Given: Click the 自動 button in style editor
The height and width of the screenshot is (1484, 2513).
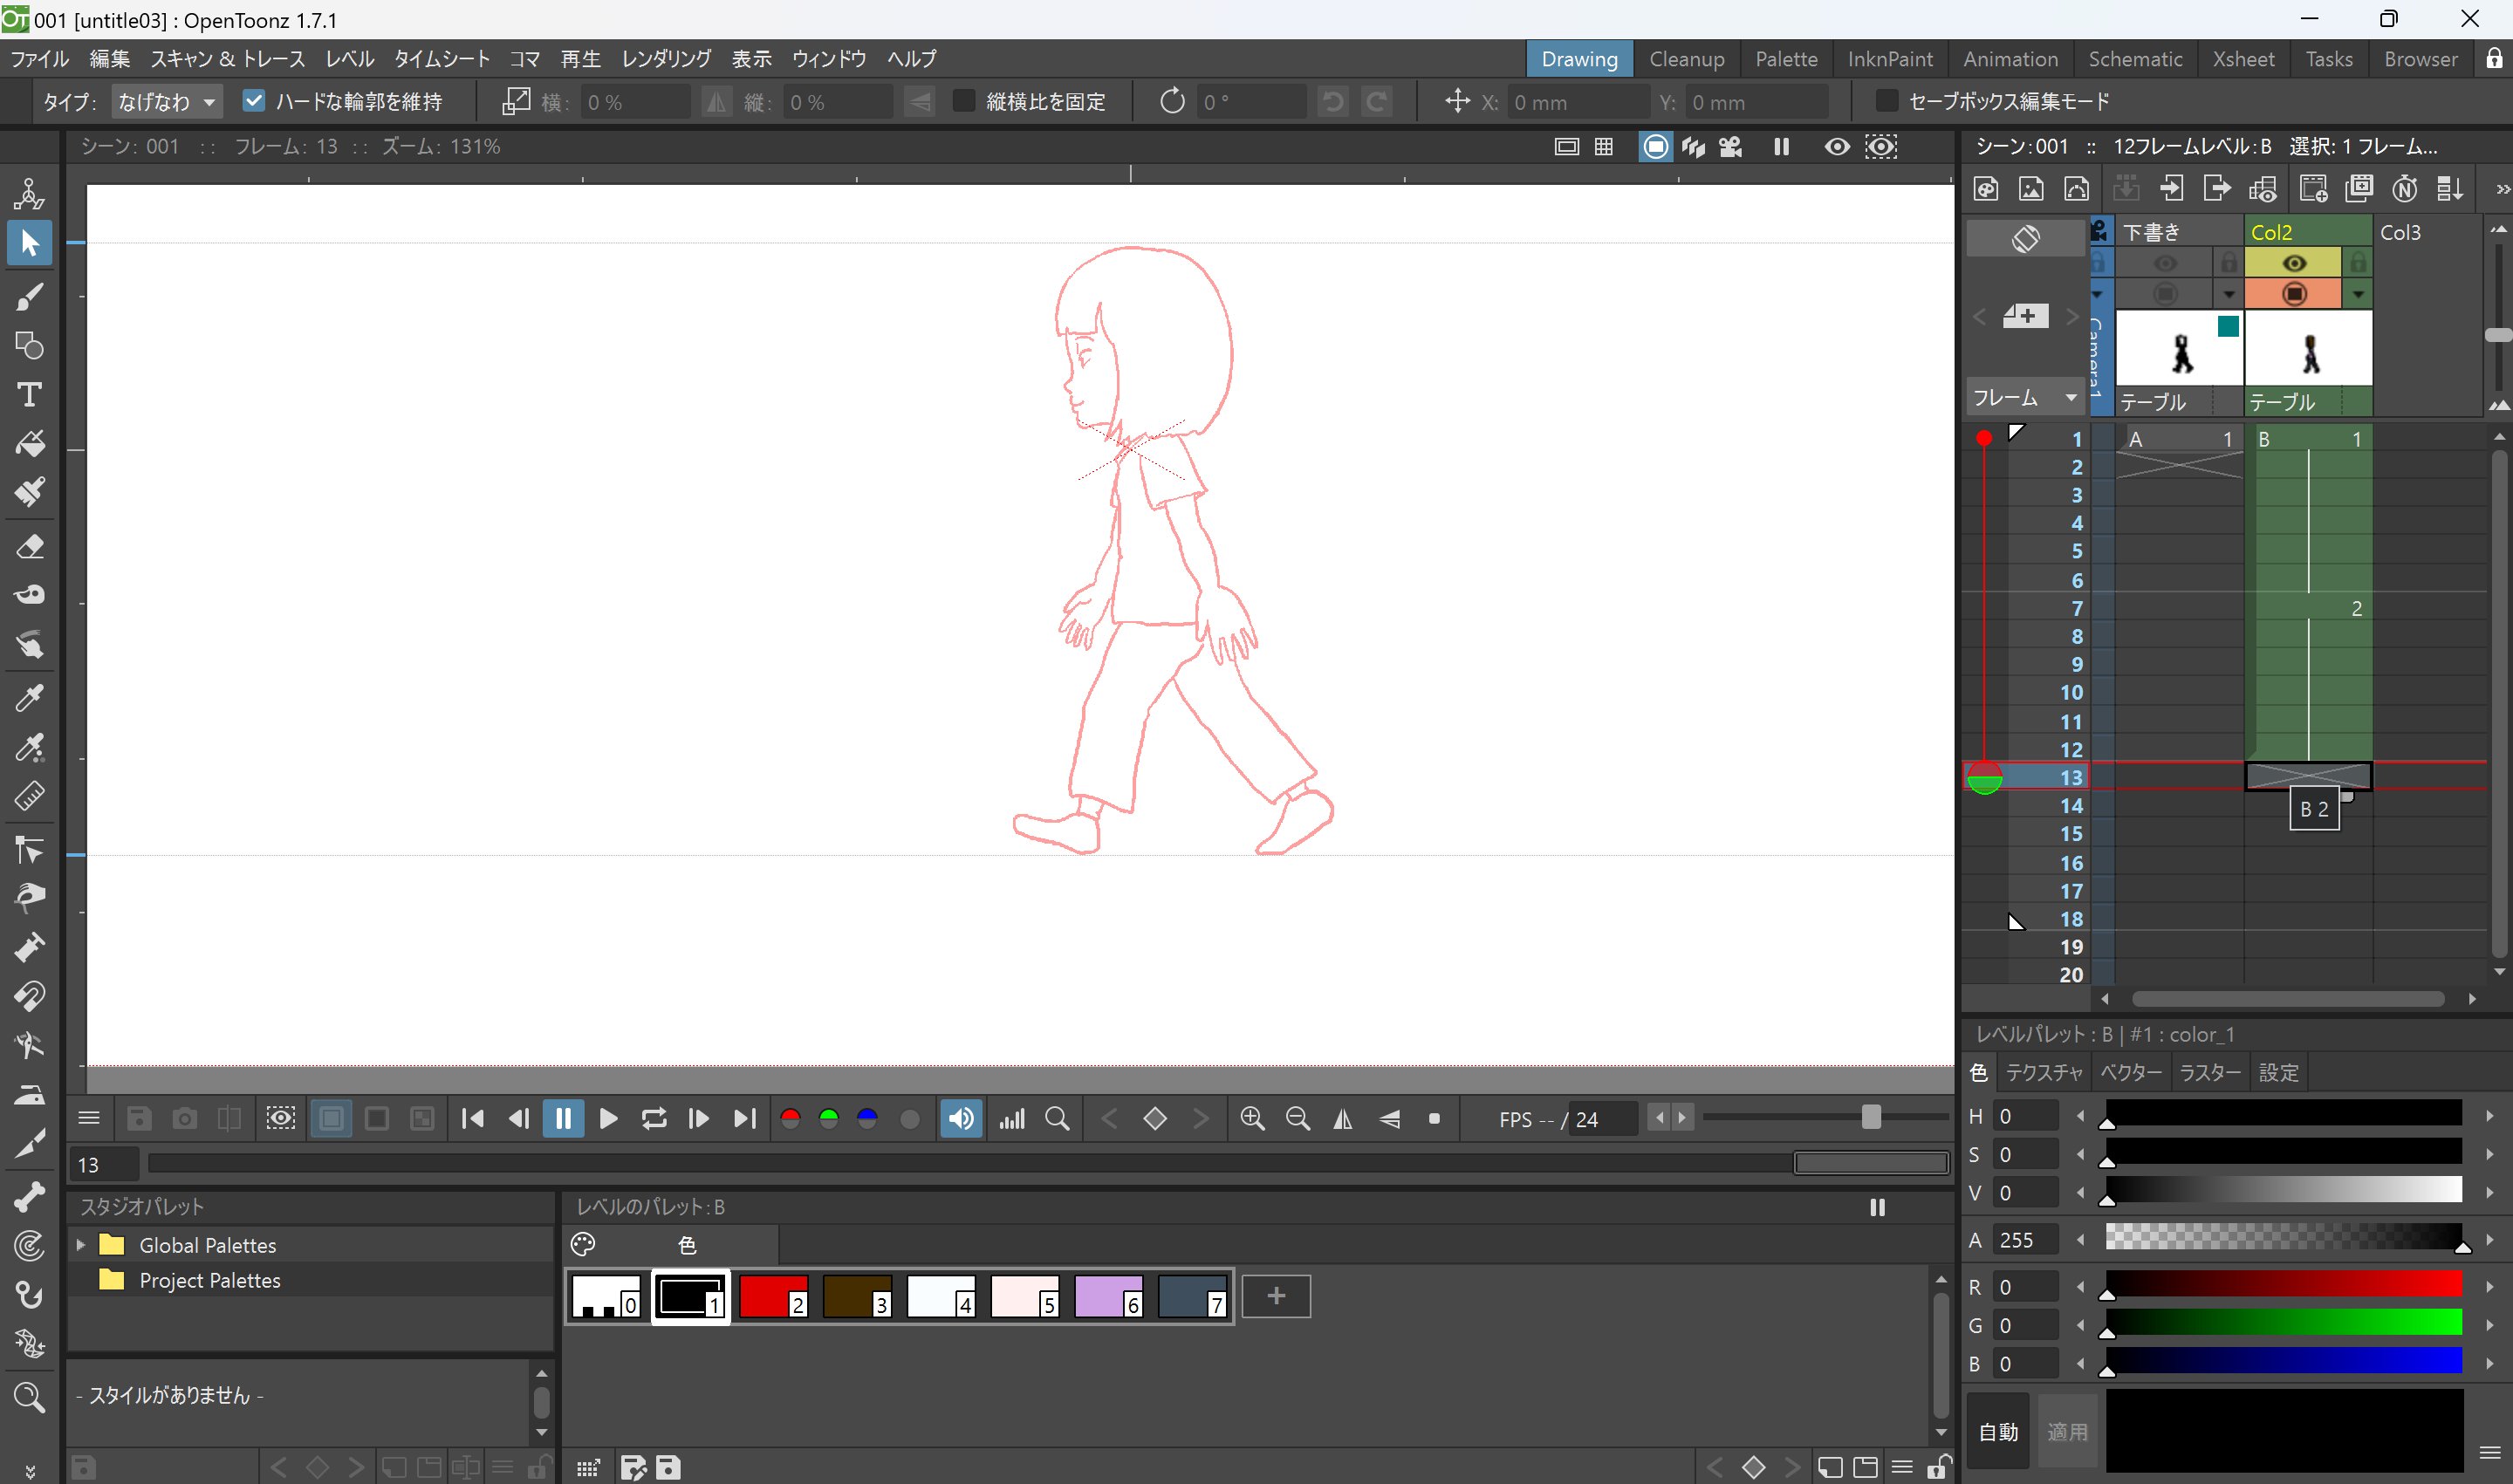Looking at the screenshot, I should [x=1998, y=1431].
